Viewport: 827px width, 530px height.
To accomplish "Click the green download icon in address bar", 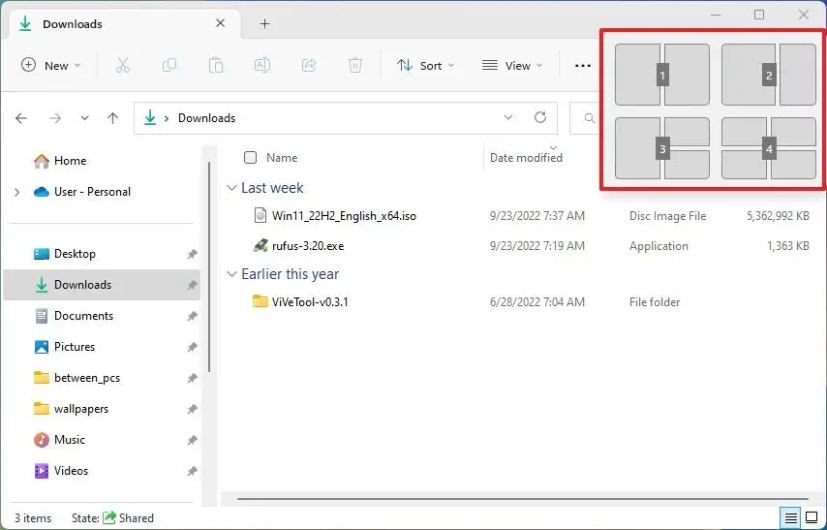I will point(150,118).
